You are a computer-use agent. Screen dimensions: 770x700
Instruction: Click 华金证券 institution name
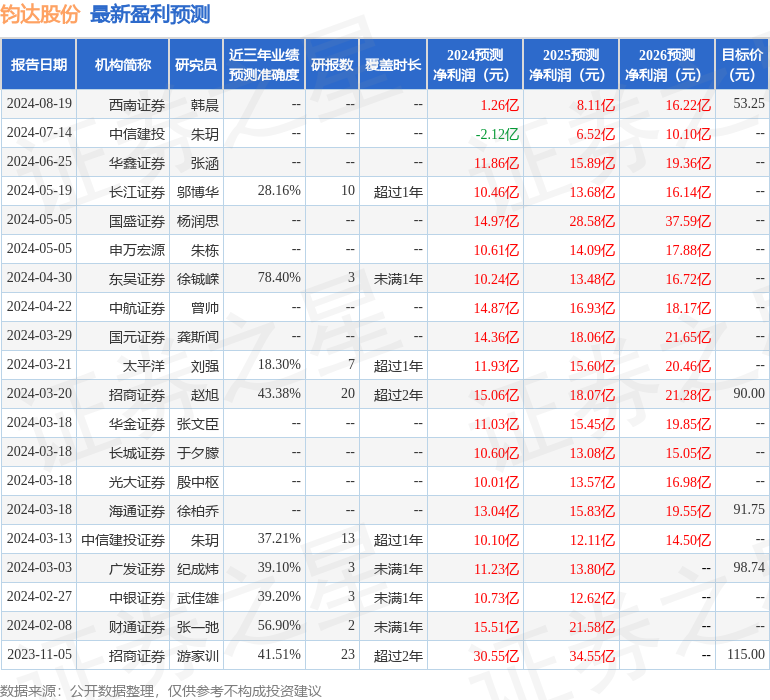[x=137, y=423]
